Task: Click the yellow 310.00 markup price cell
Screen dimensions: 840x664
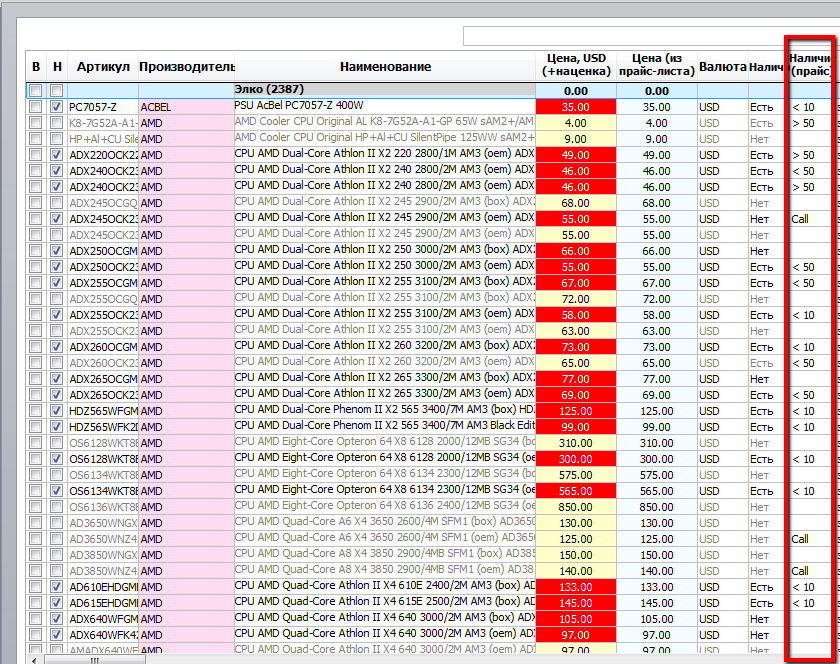Action: (x=576, y=443)
